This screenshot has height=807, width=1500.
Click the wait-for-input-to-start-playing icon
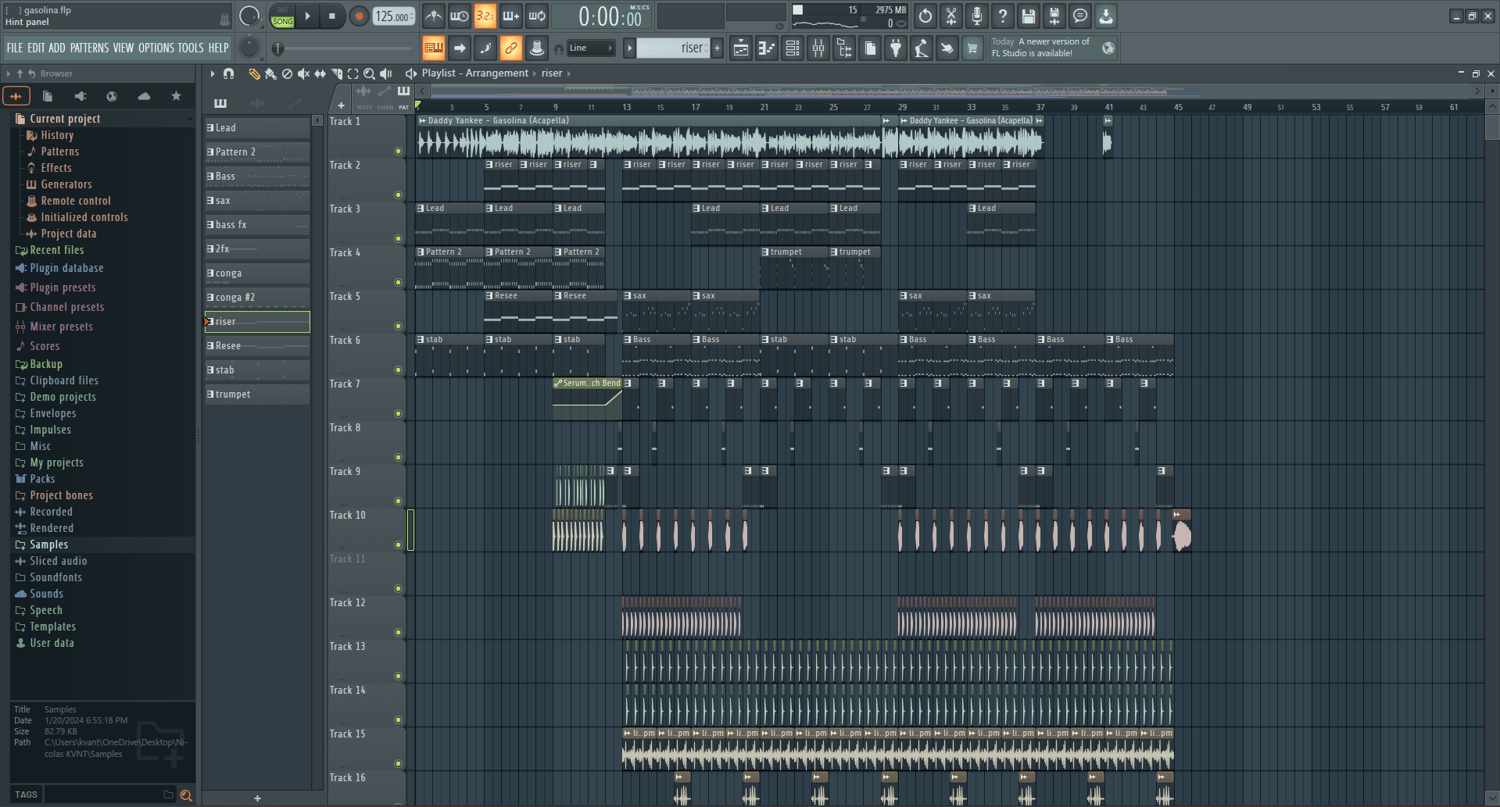pyautogui.click(x=459, y=16)
